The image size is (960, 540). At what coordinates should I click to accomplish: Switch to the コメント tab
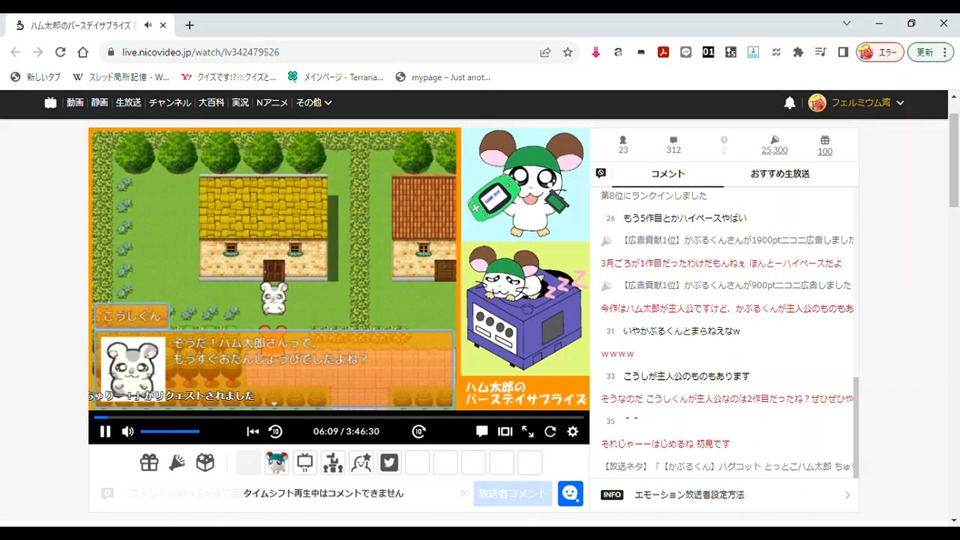click(667, 174)
